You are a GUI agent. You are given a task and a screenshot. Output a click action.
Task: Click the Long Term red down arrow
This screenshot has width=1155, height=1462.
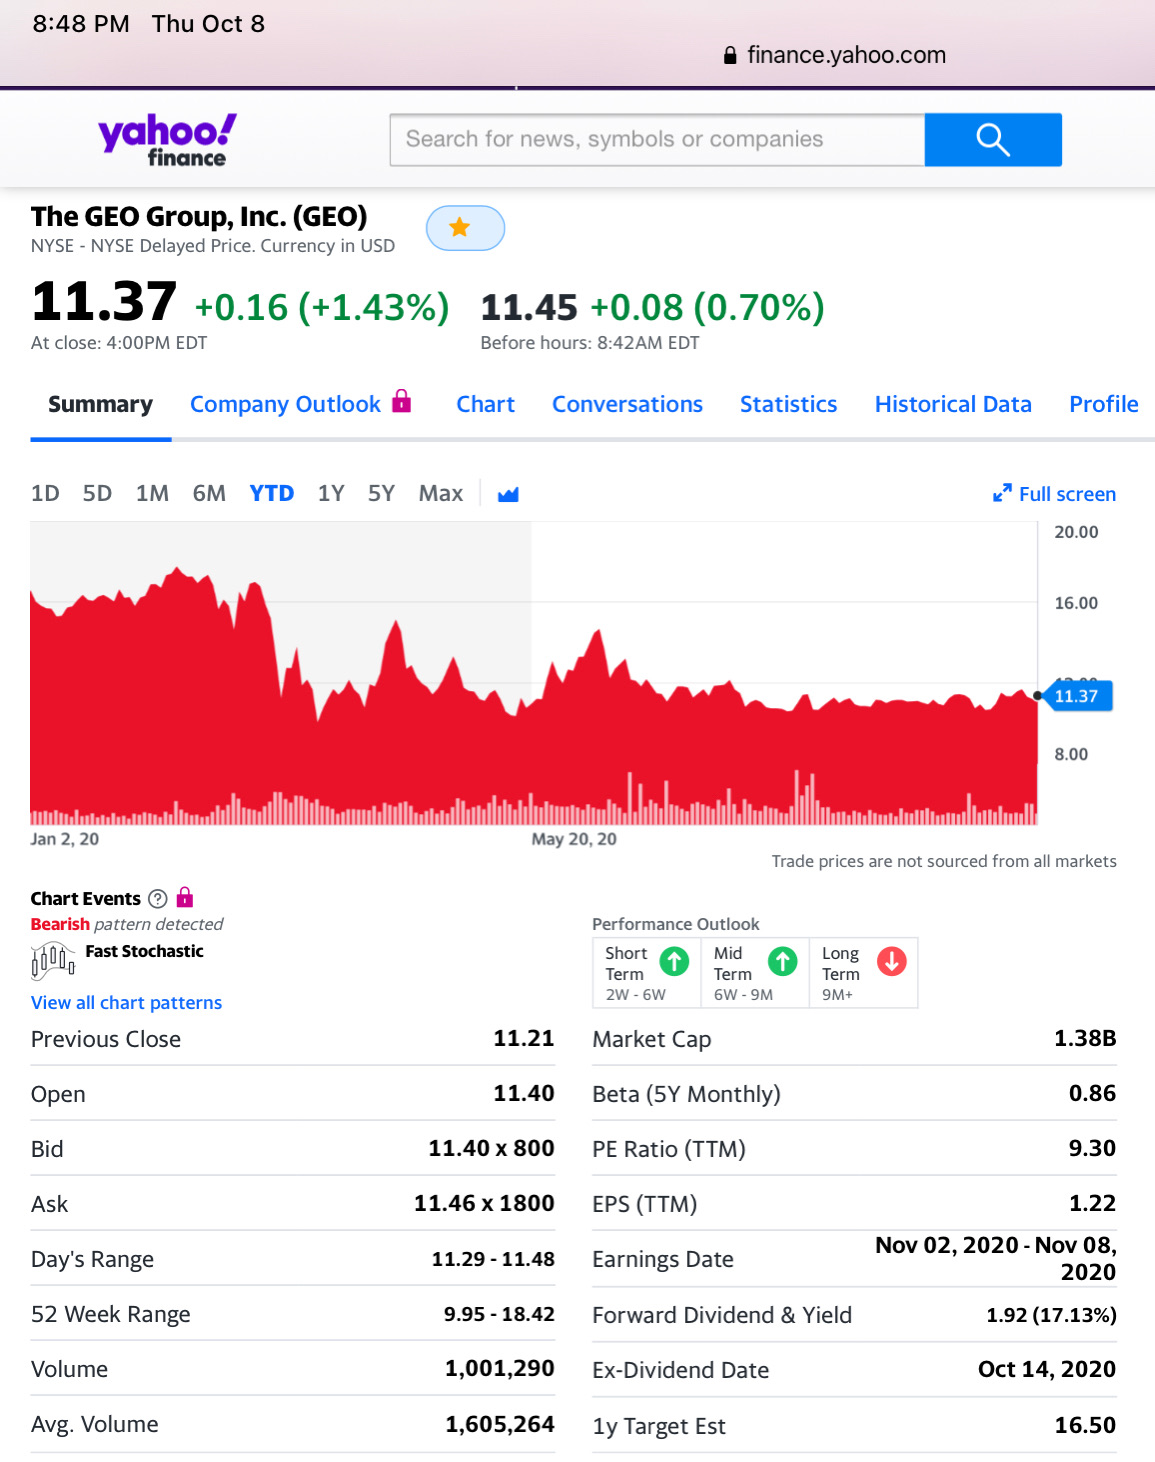[891, 962]
